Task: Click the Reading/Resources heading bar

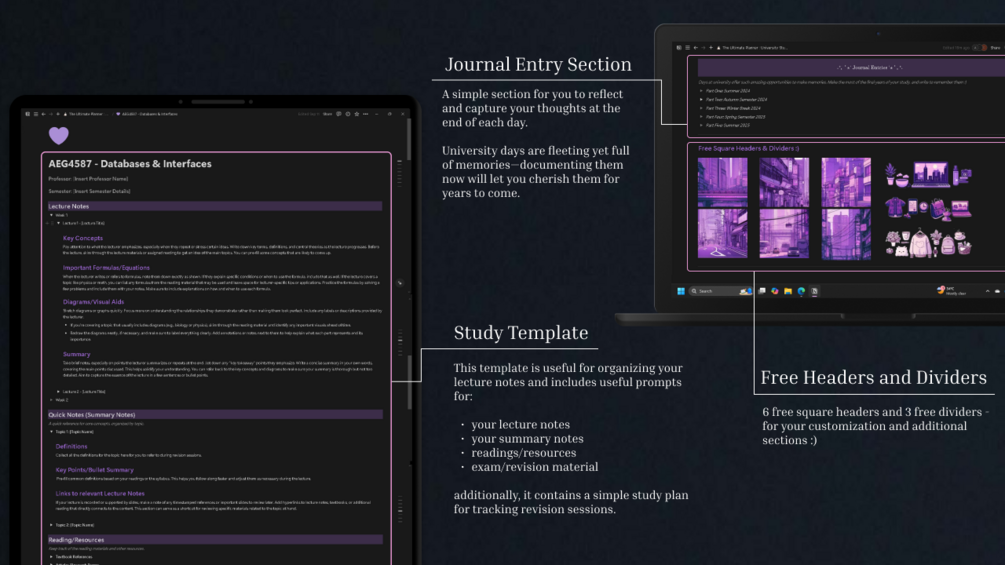Action: [215, 540]
